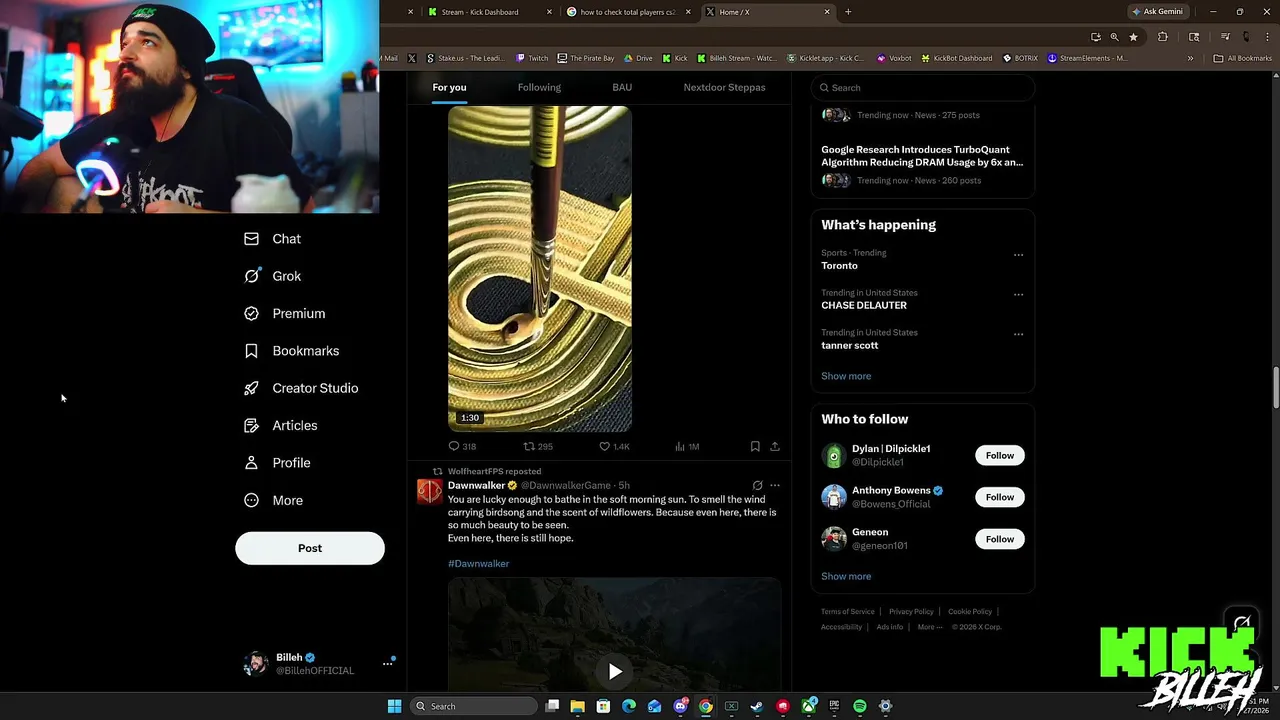Show more under Who to follow
Image resolution: width=1280 pixels, height=720 pixels.
pos(846,576)
